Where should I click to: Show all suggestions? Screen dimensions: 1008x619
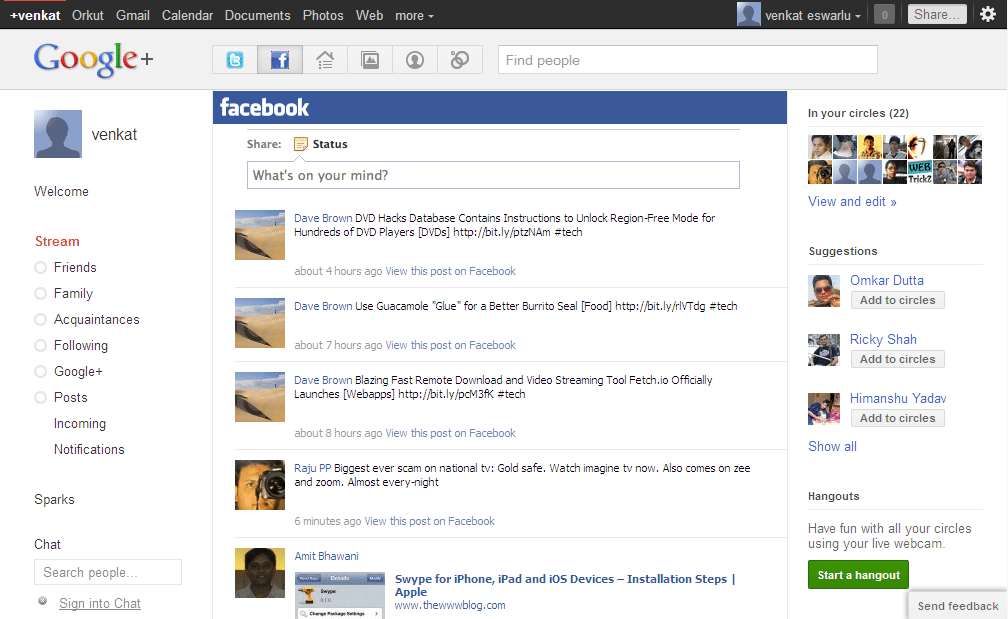coord(832,447)
